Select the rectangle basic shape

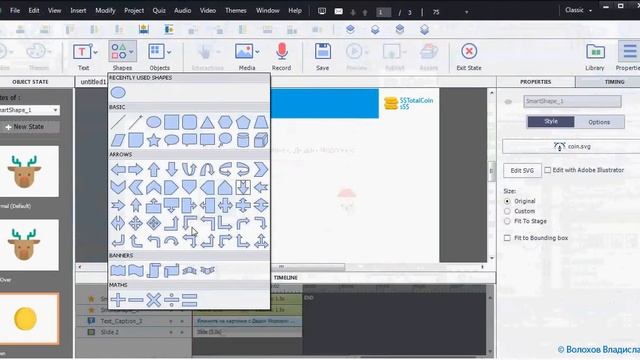pyautogui.click(x=171, y=122)
